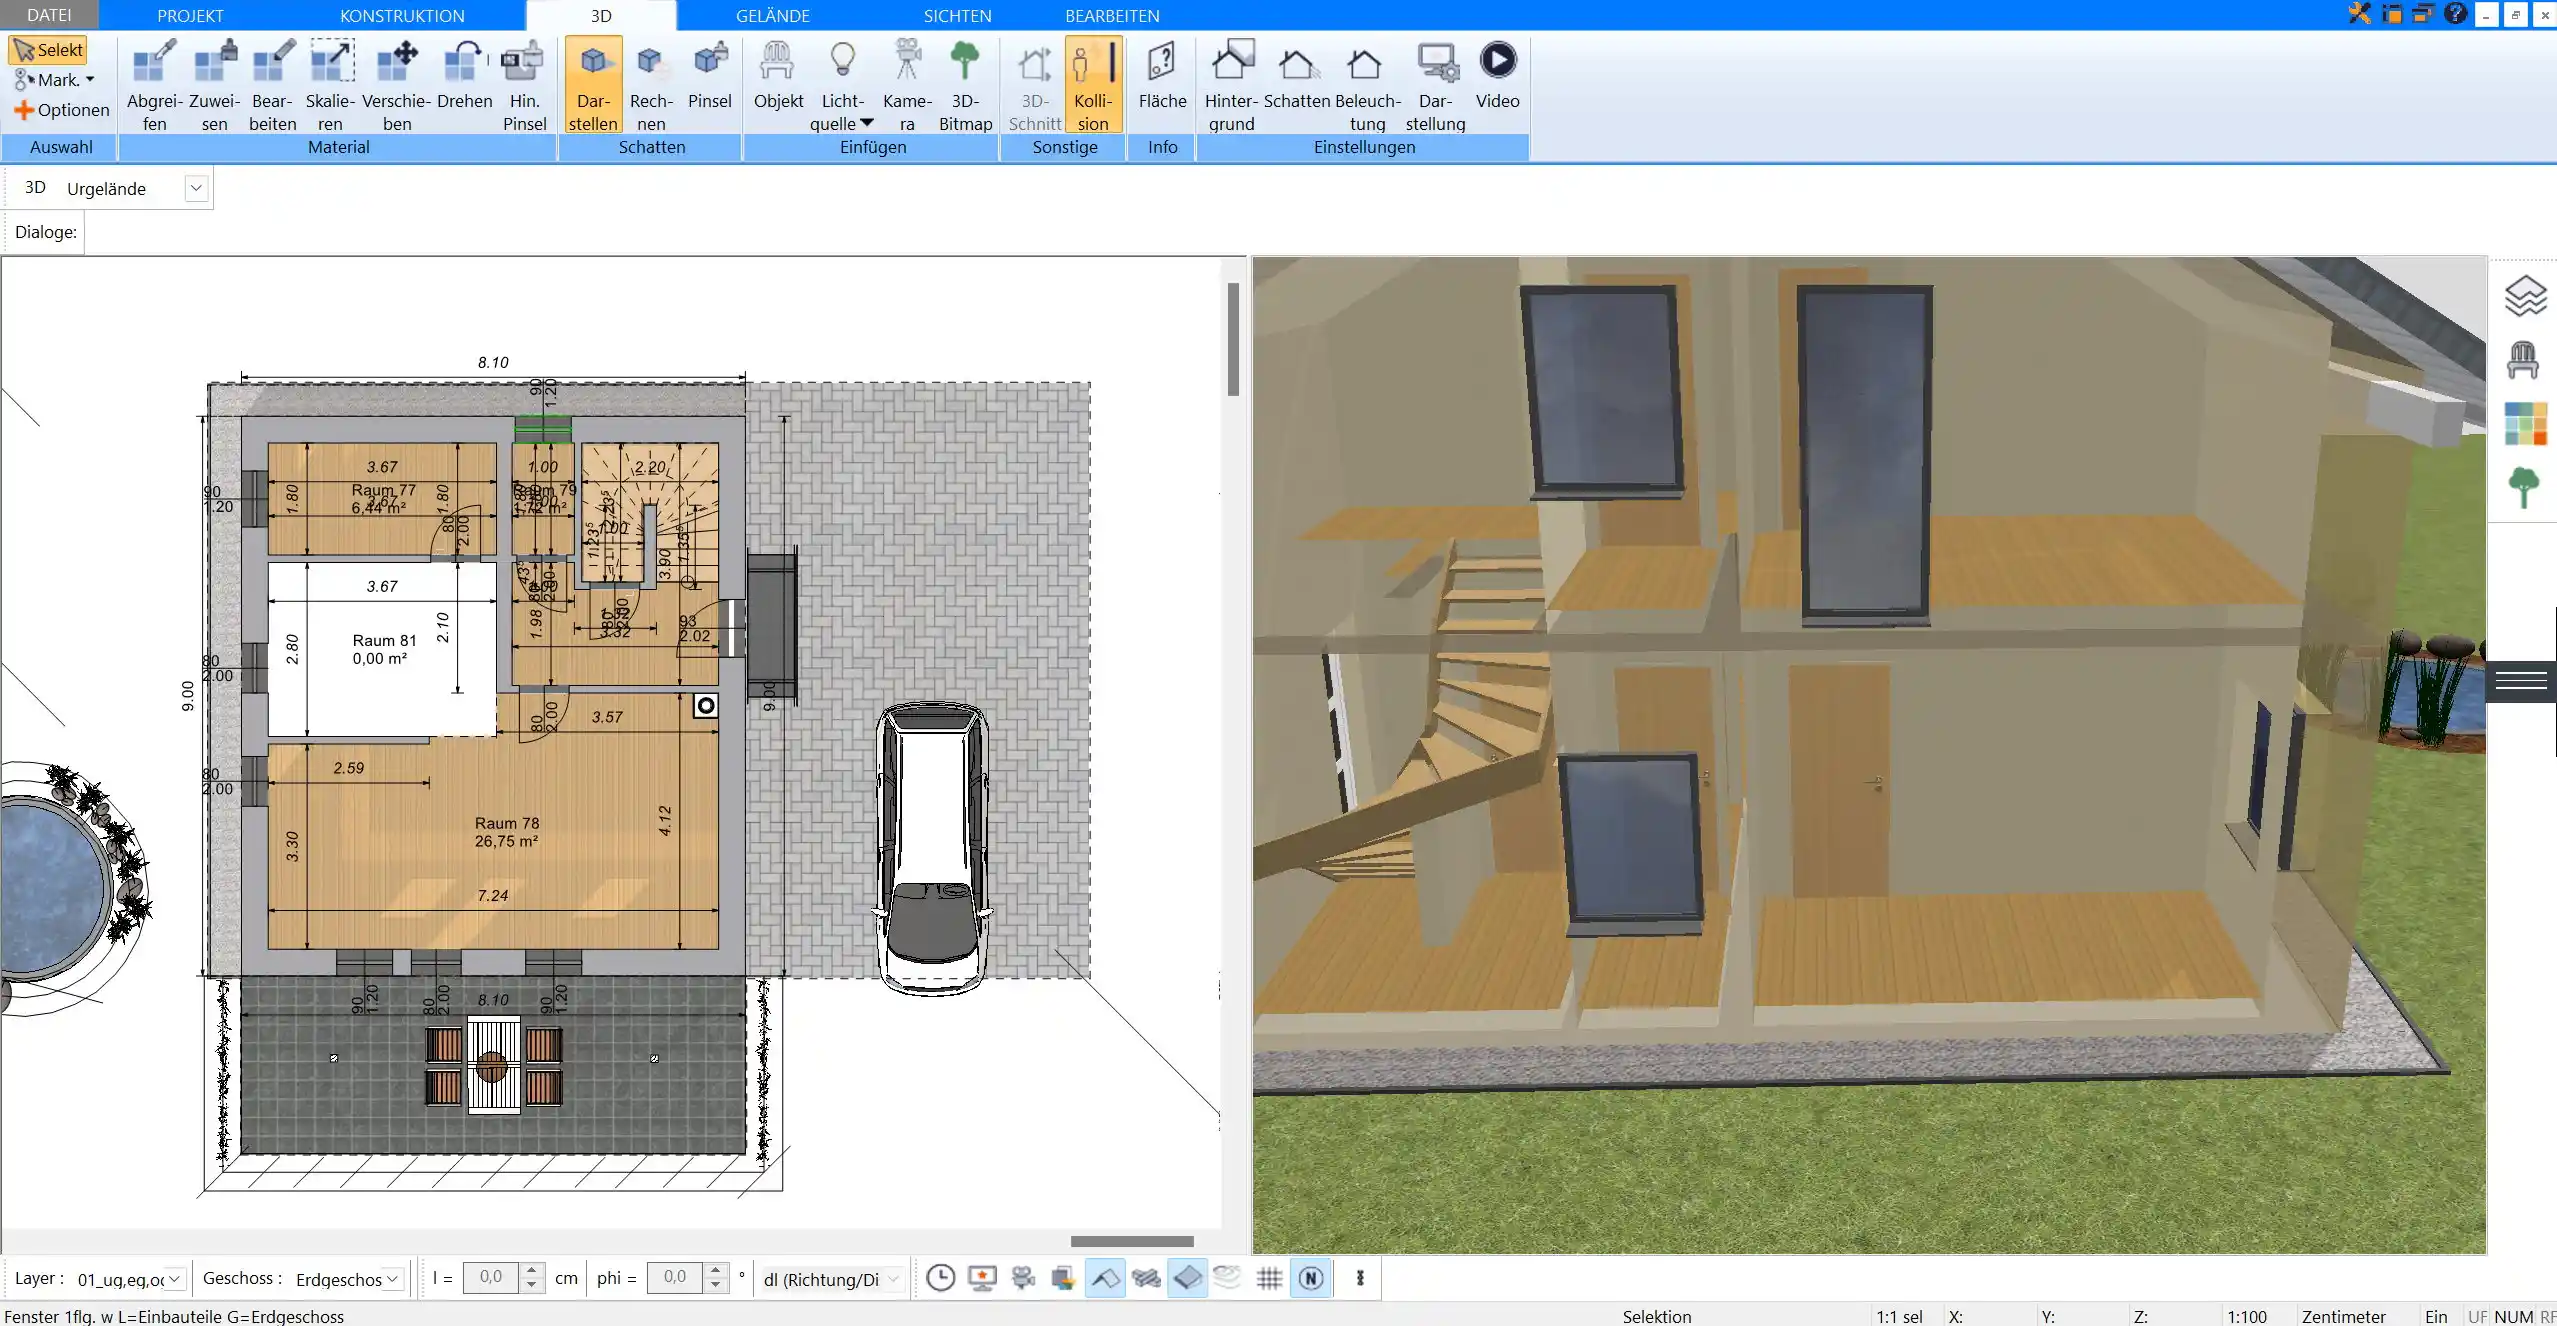Click the Rechnen shadow calculation icon

point(651,85)
